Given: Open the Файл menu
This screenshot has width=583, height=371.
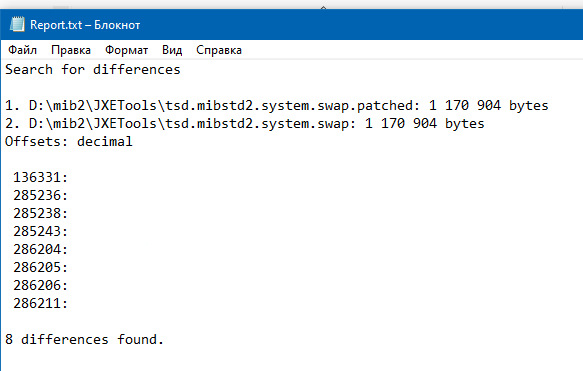Looking at the screenshot, I should [23, 50].
